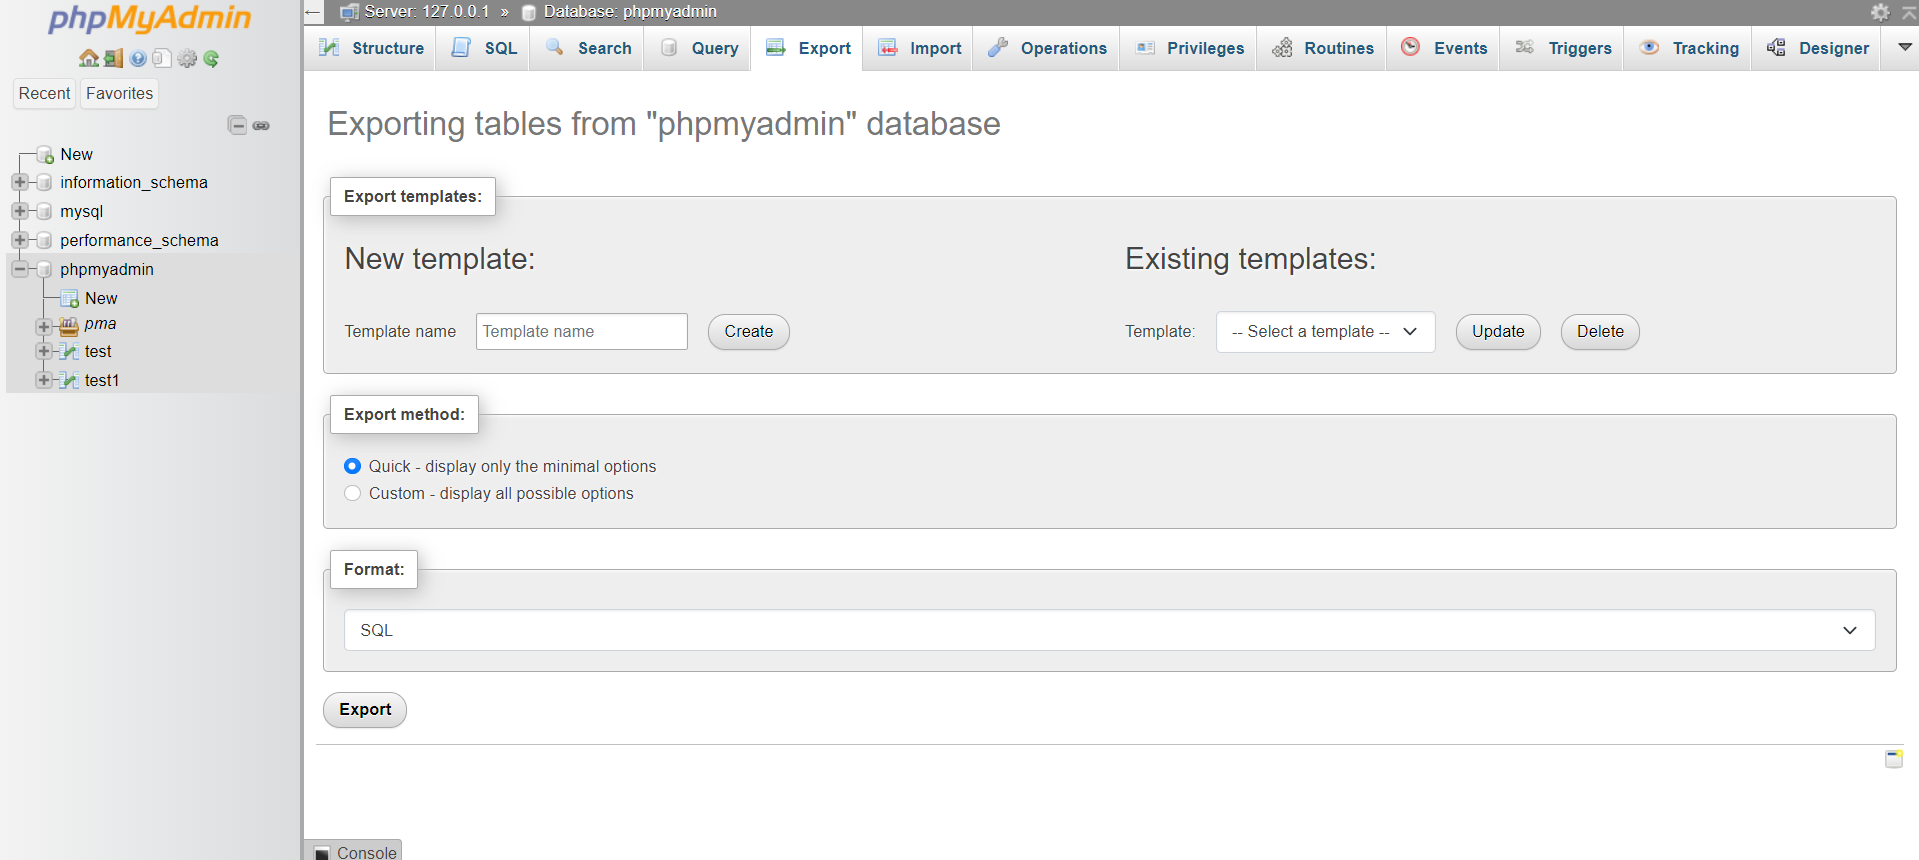Click collapse header arrow top right

1909,12
